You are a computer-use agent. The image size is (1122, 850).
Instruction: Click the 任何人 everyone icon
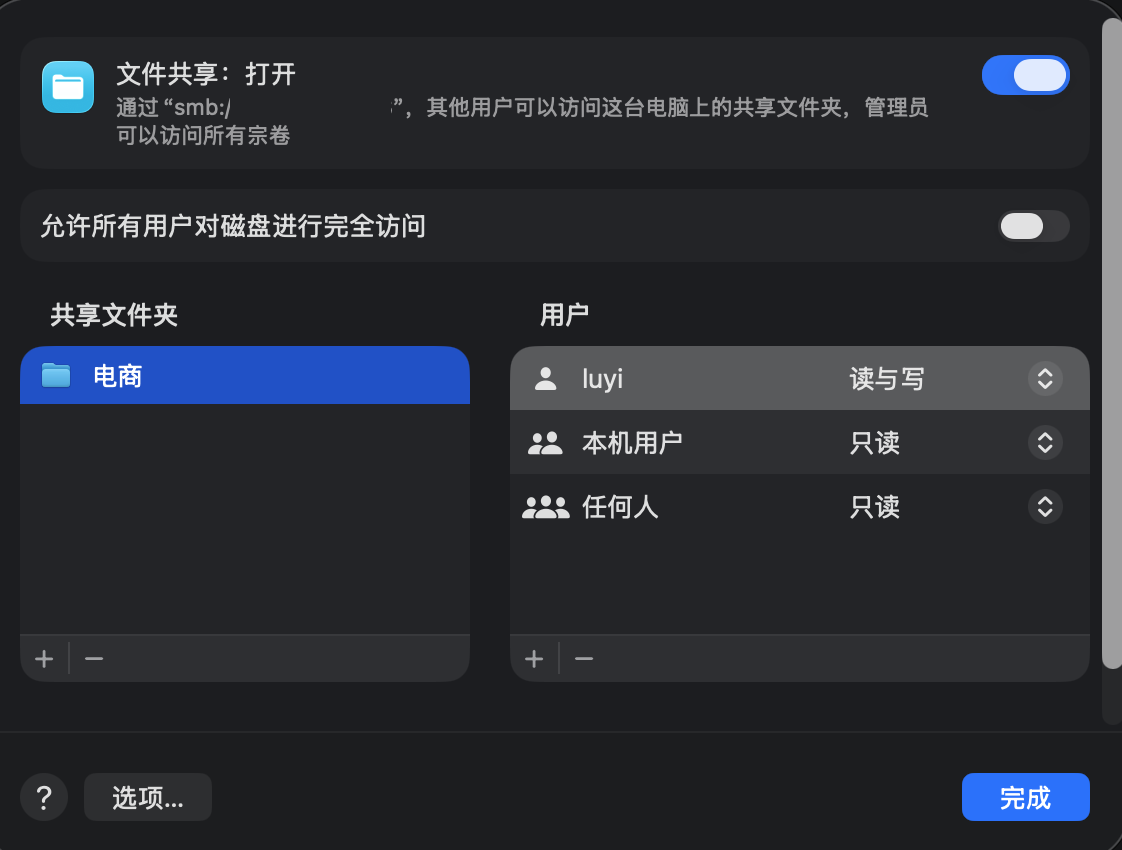545,507
